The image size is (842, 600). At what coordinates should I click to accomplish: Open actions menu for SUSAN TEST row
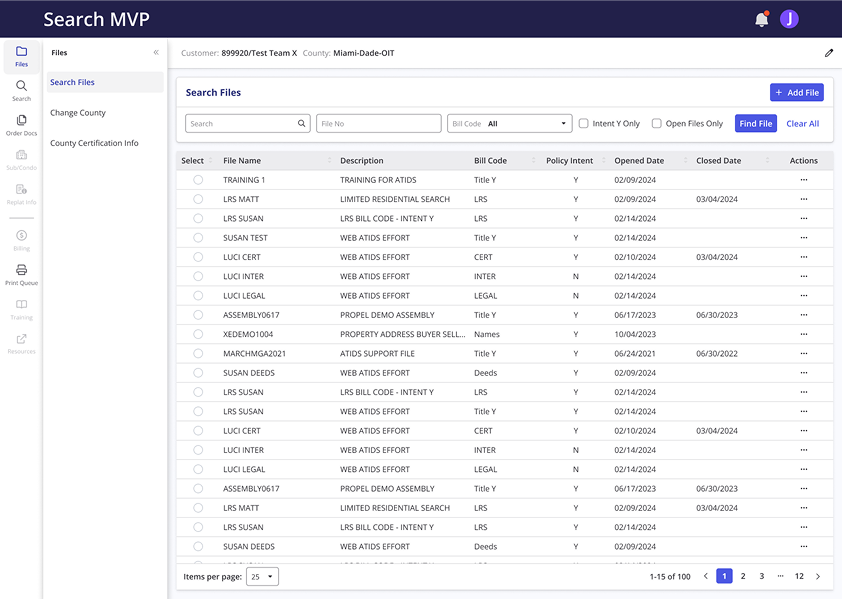pyautogui.click(x=804, y=238)
